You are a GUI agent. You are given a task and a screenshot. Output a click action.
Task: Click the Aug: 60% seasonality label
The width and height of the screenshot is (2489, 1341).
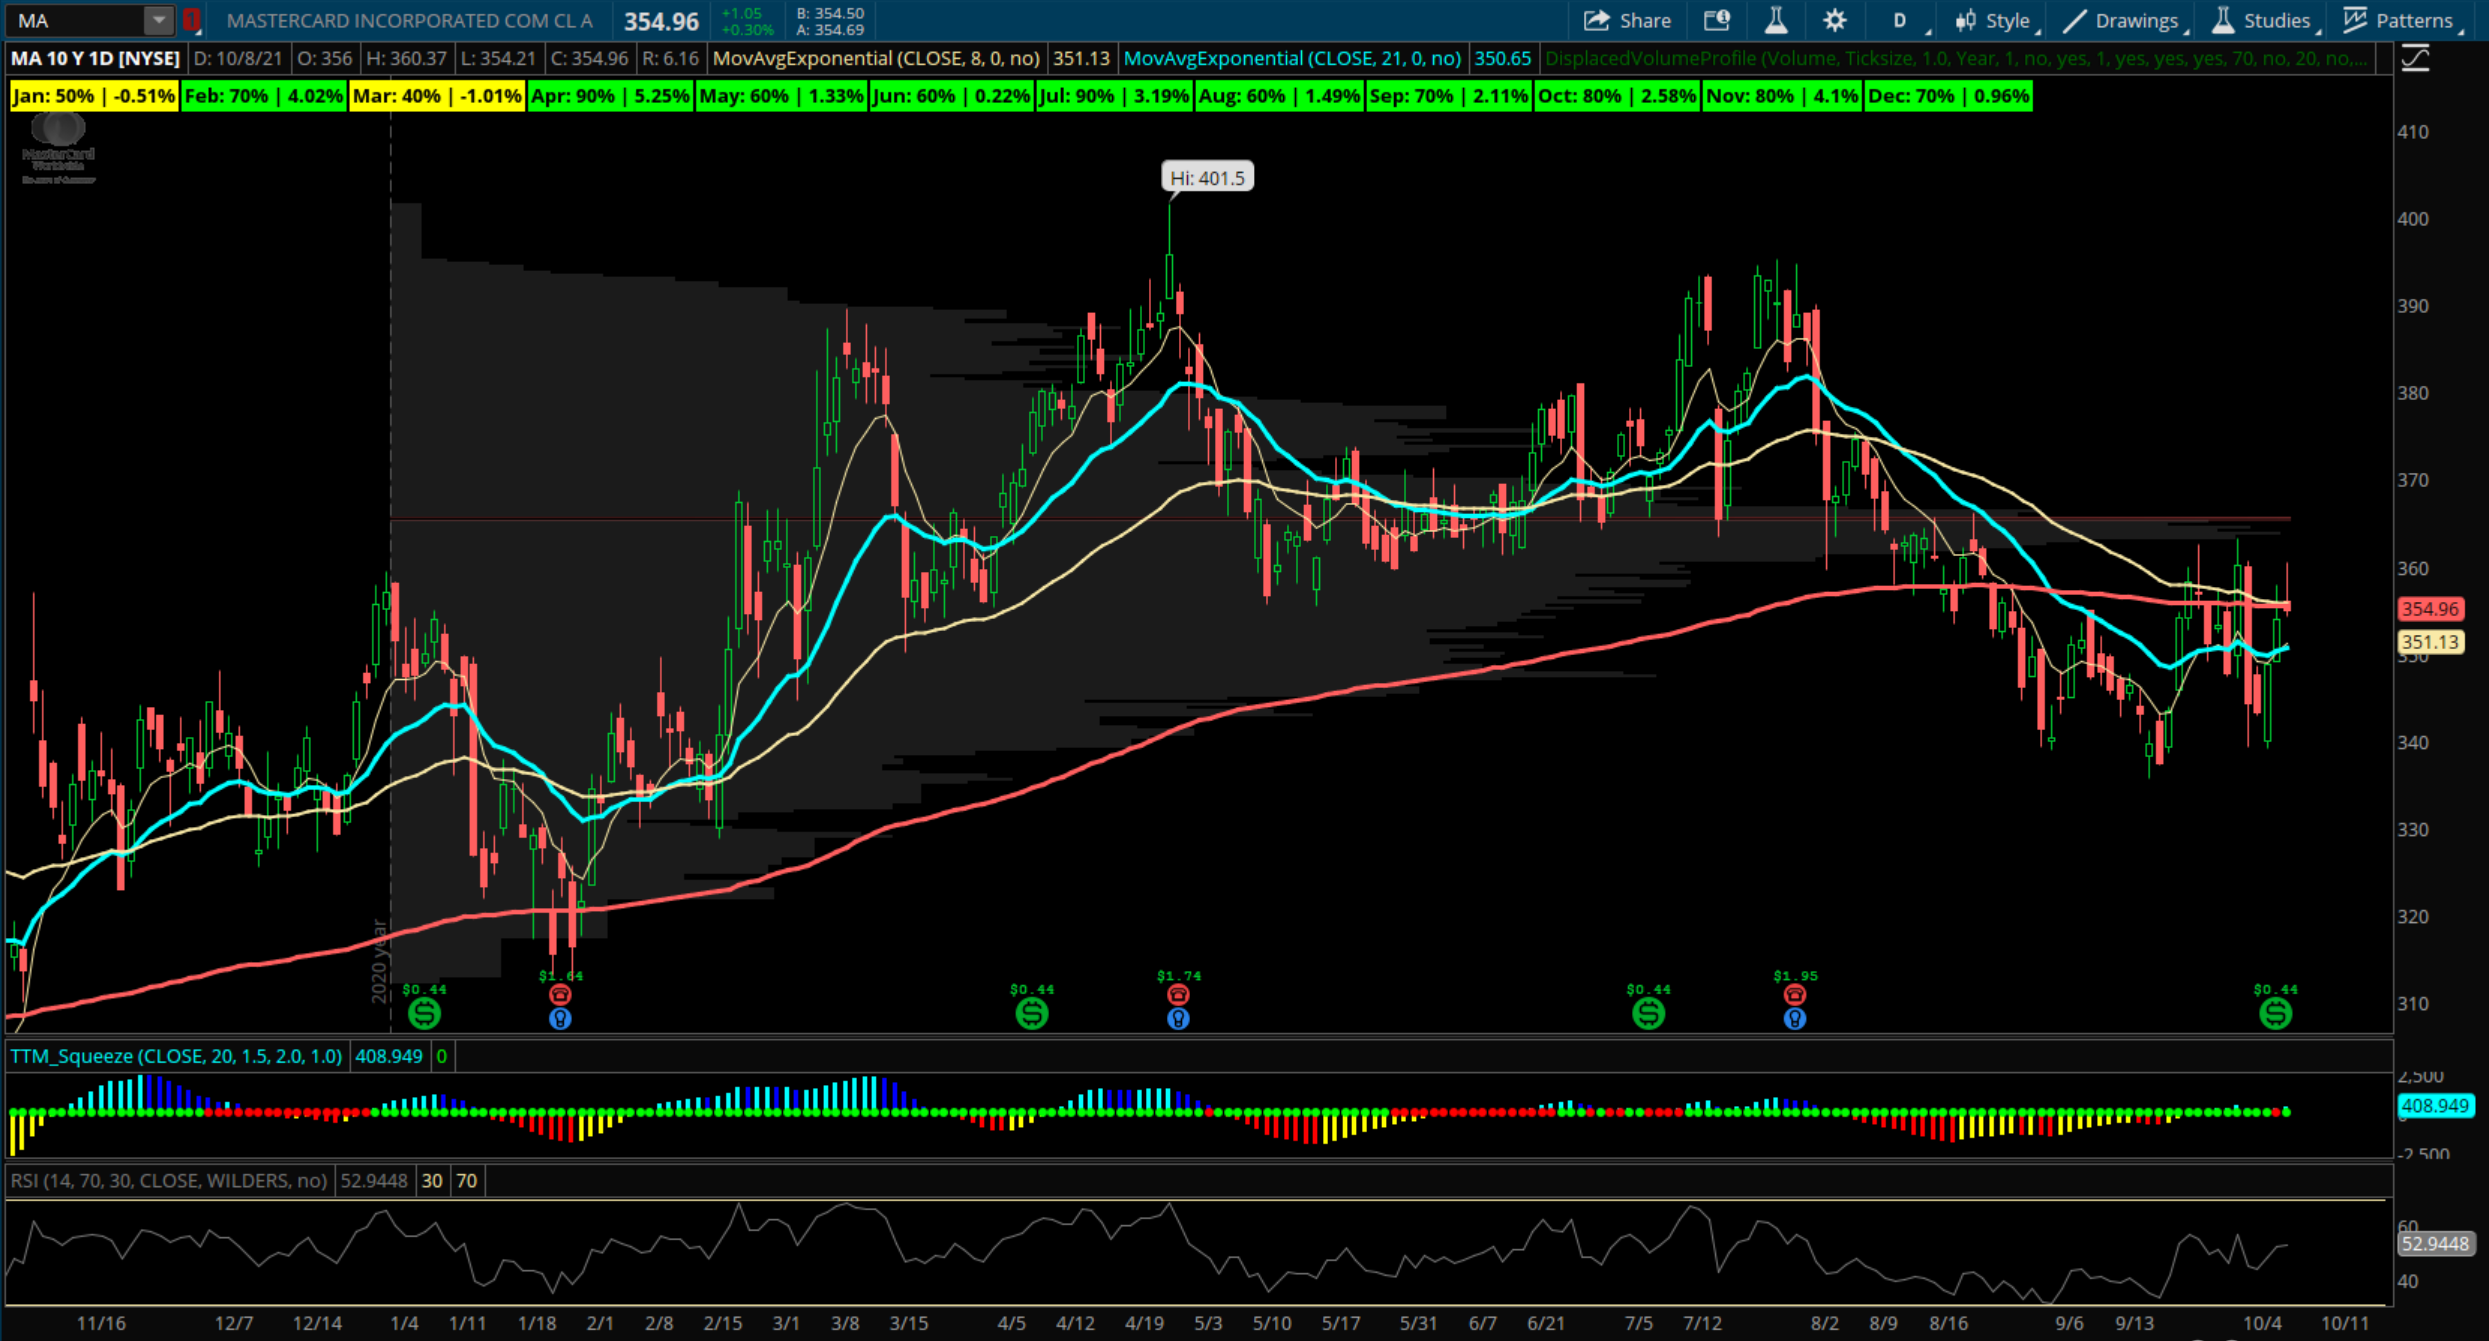[x=1279, y=96]
